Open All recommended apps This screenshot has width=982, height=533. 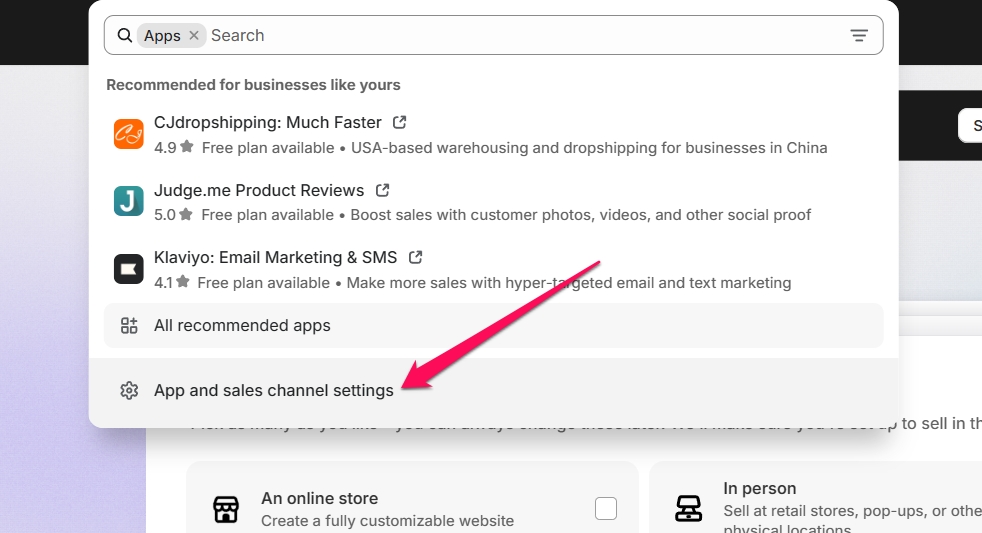[x=494, y=325]
